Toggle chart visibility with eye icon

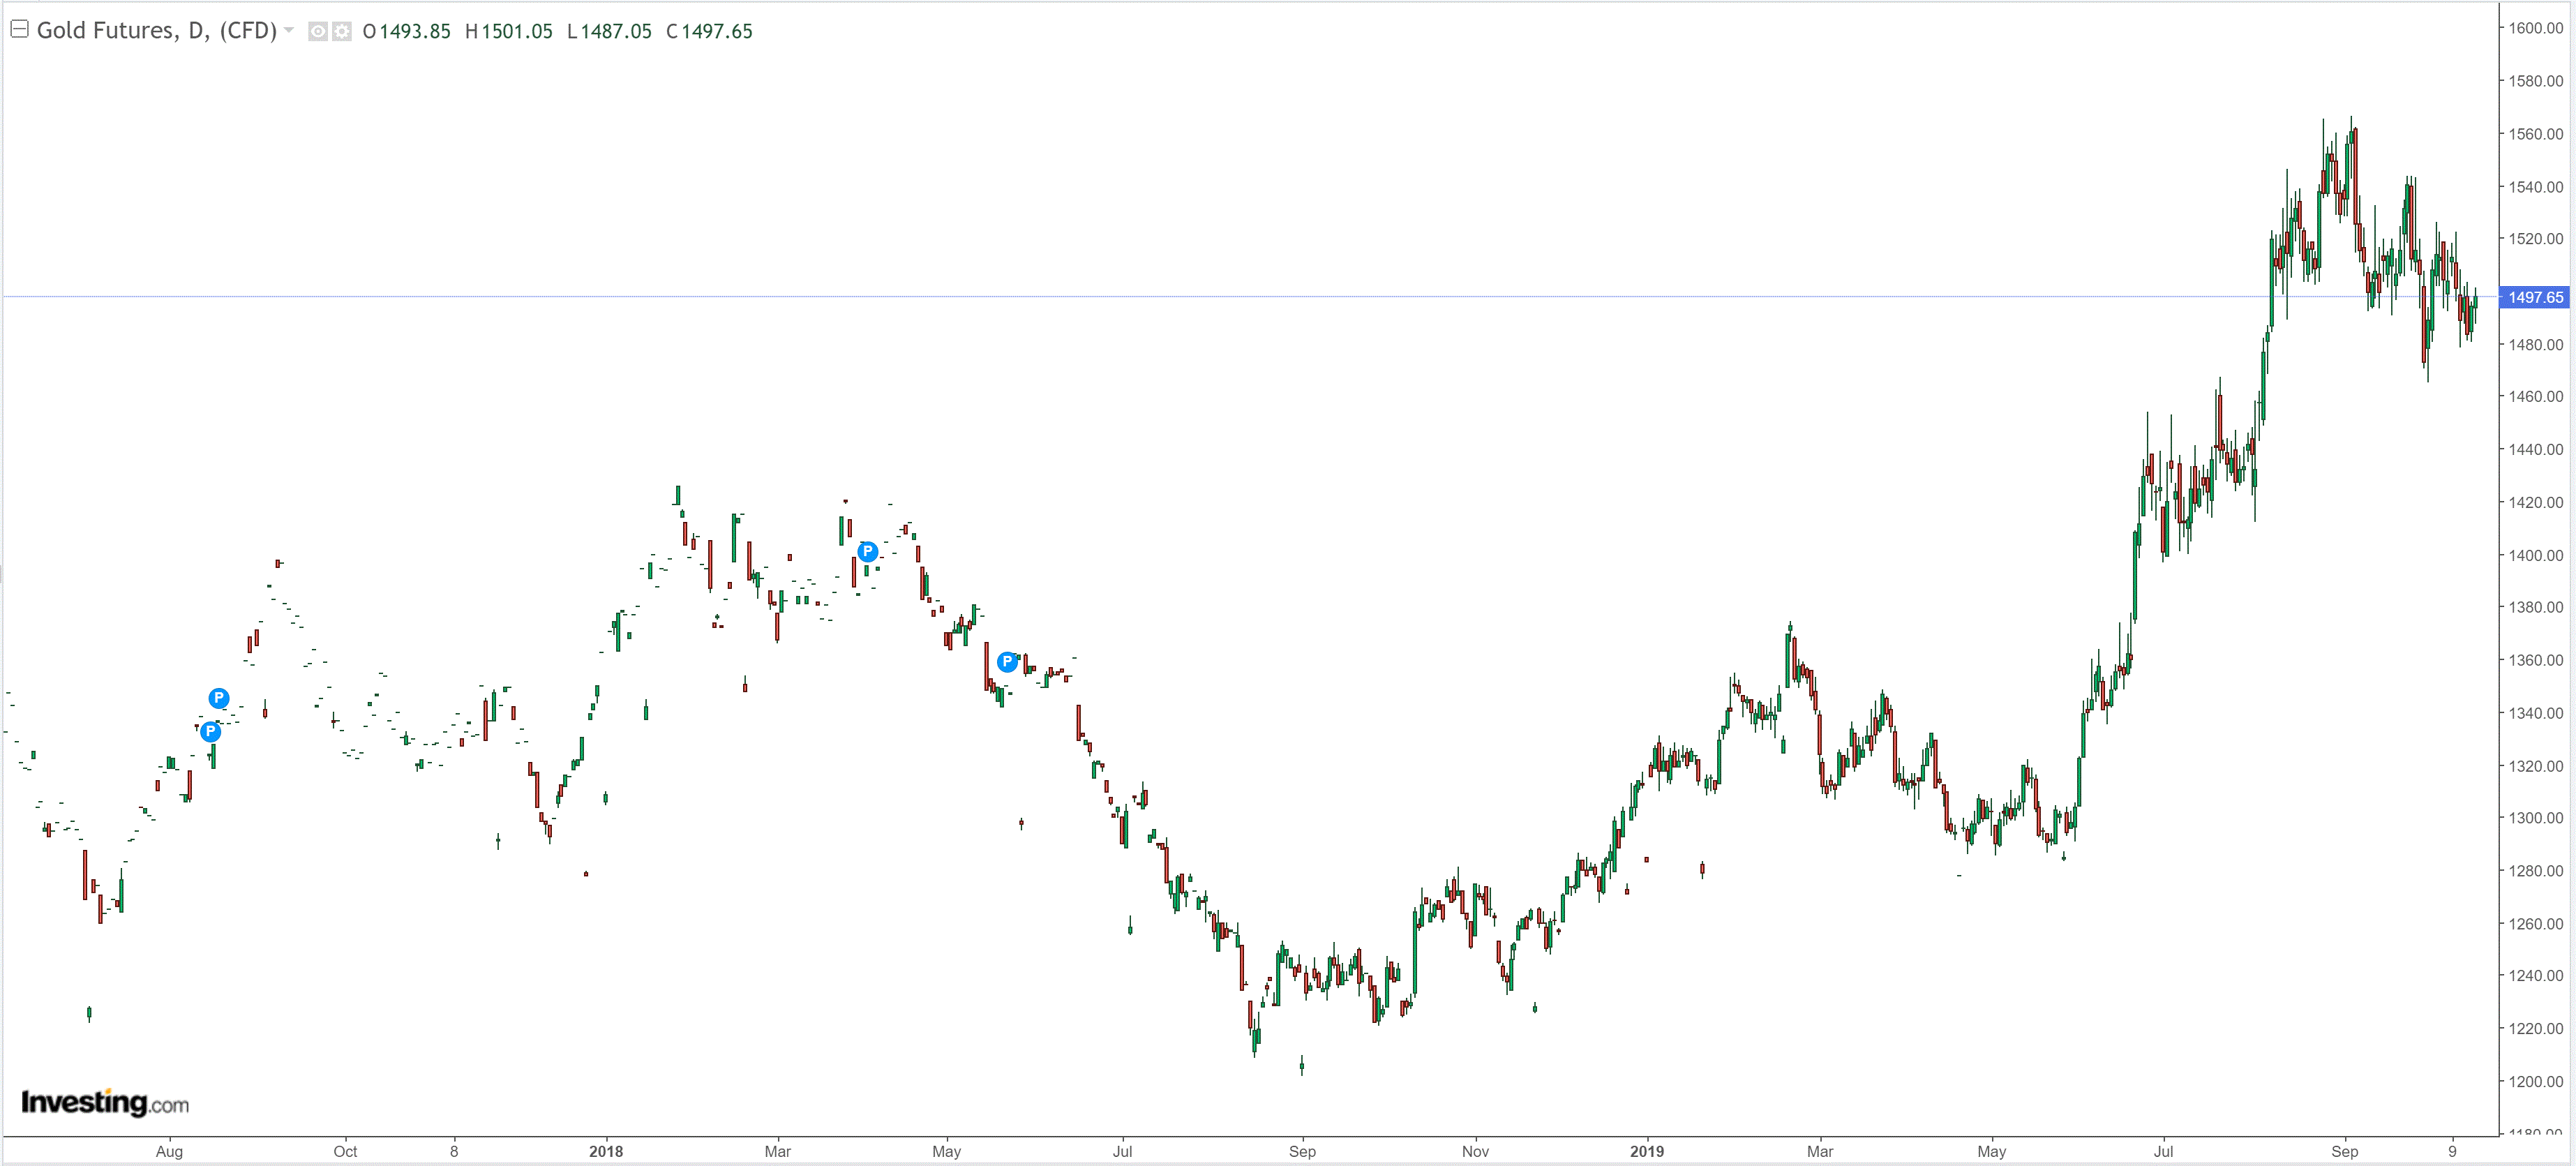tap(317, 31)
